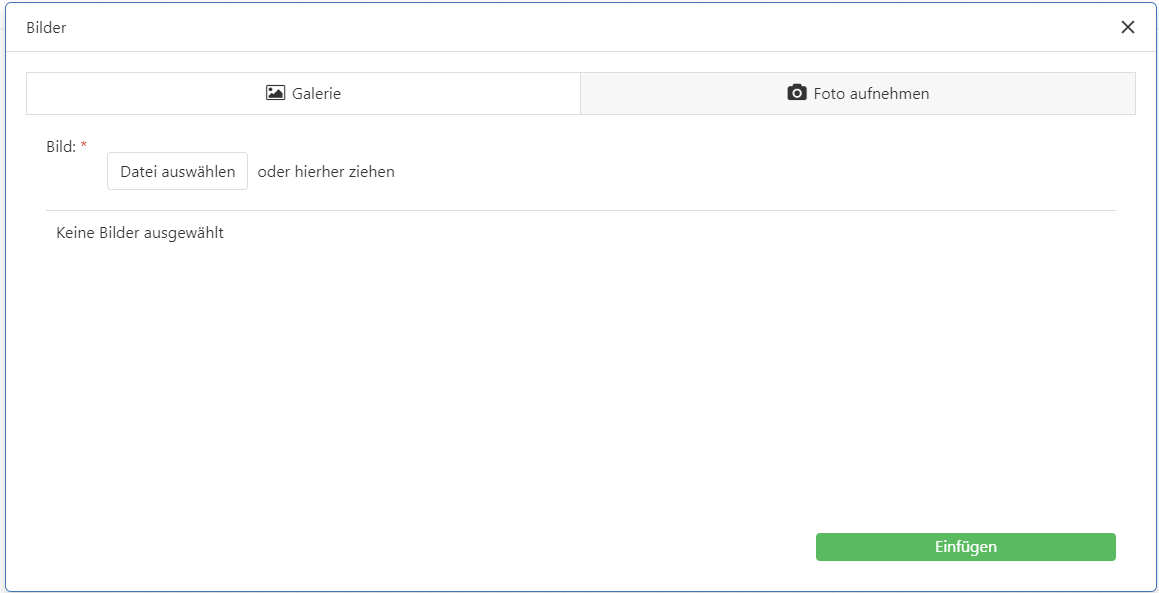This screenshot has width=1159, height=593.
Task: Open the Foto aufnehmen tab
Action: pyautogui.click(x=857, y=93)
